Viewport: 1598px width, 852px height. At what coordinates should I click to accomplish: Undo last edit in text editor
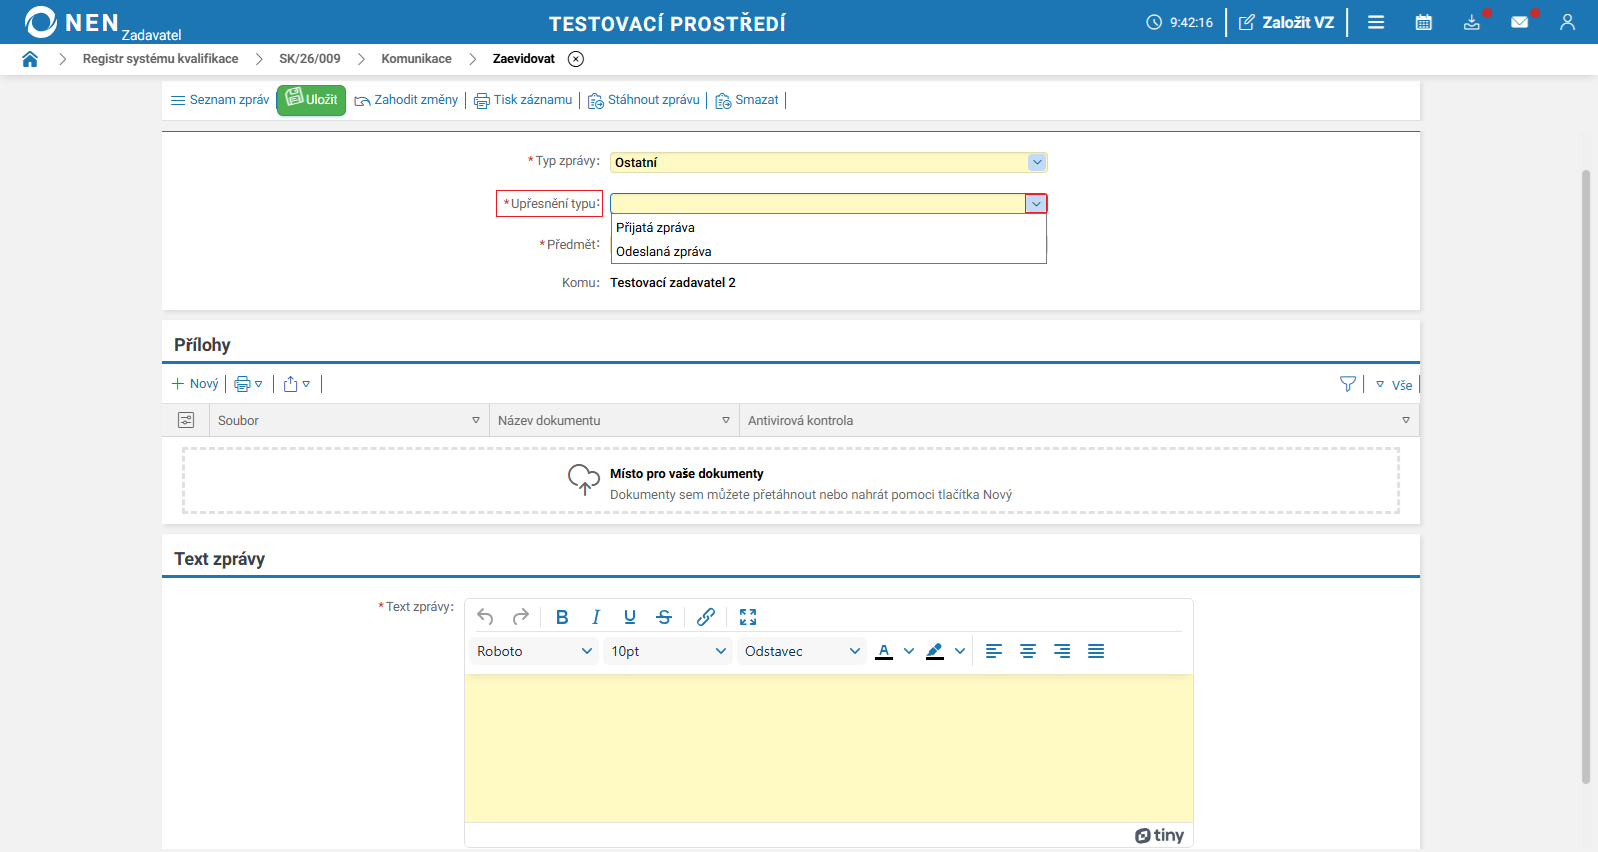(x=486, y=617)
